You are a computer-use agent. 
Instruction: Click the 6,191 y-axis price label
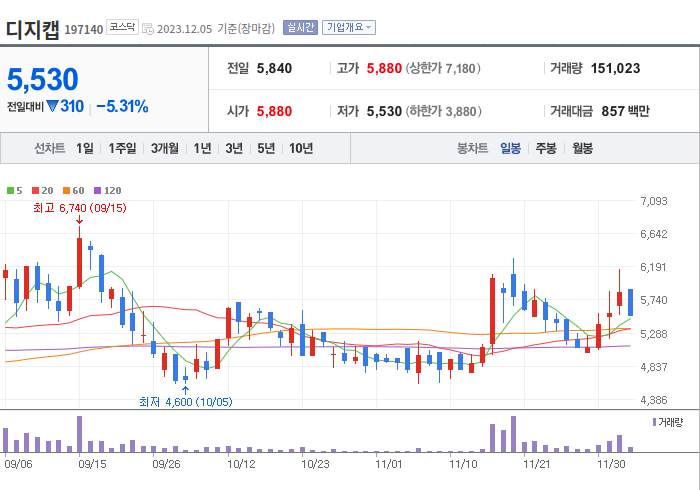pyautogui.click(x=654, y=267)
